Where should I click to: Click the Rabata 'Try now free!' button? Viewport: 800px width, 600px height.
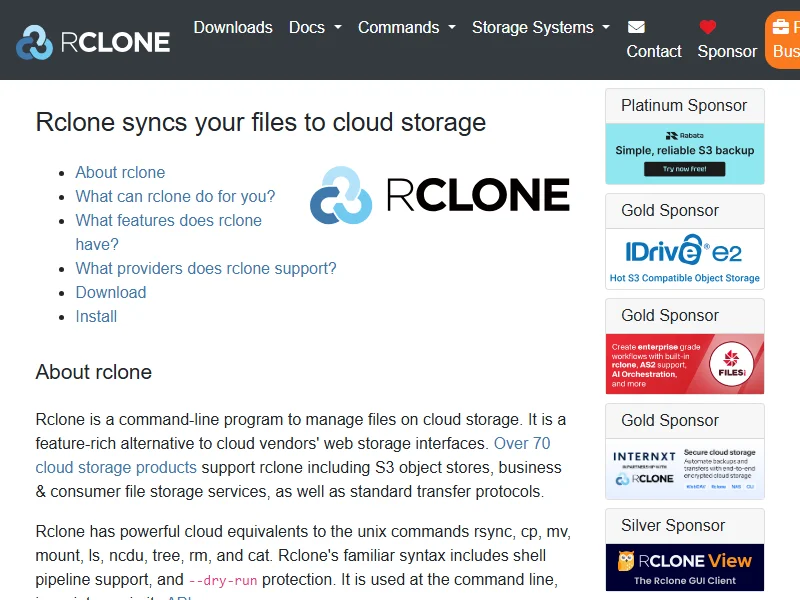coord(685,169)
